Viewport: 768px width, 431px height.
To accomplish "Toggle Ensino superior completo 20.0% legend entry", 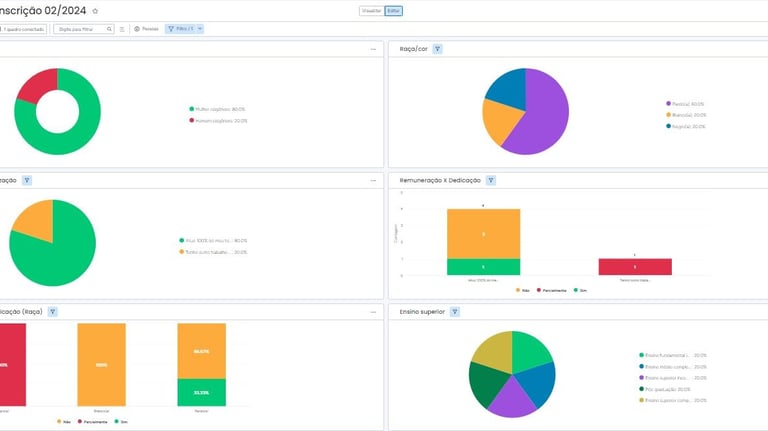I will click(x=673, y=400).
